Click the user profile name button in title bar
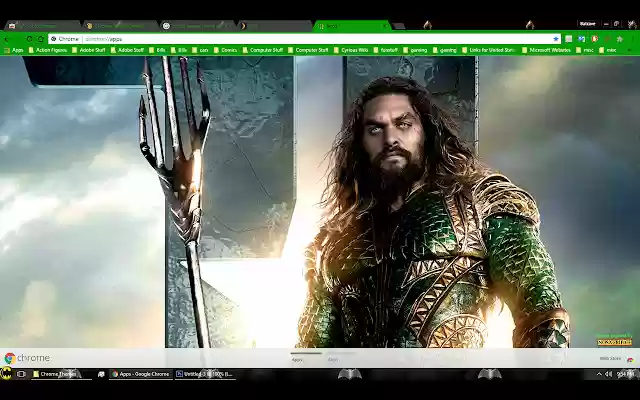The image size is (640, 400). tap(587, 24)
